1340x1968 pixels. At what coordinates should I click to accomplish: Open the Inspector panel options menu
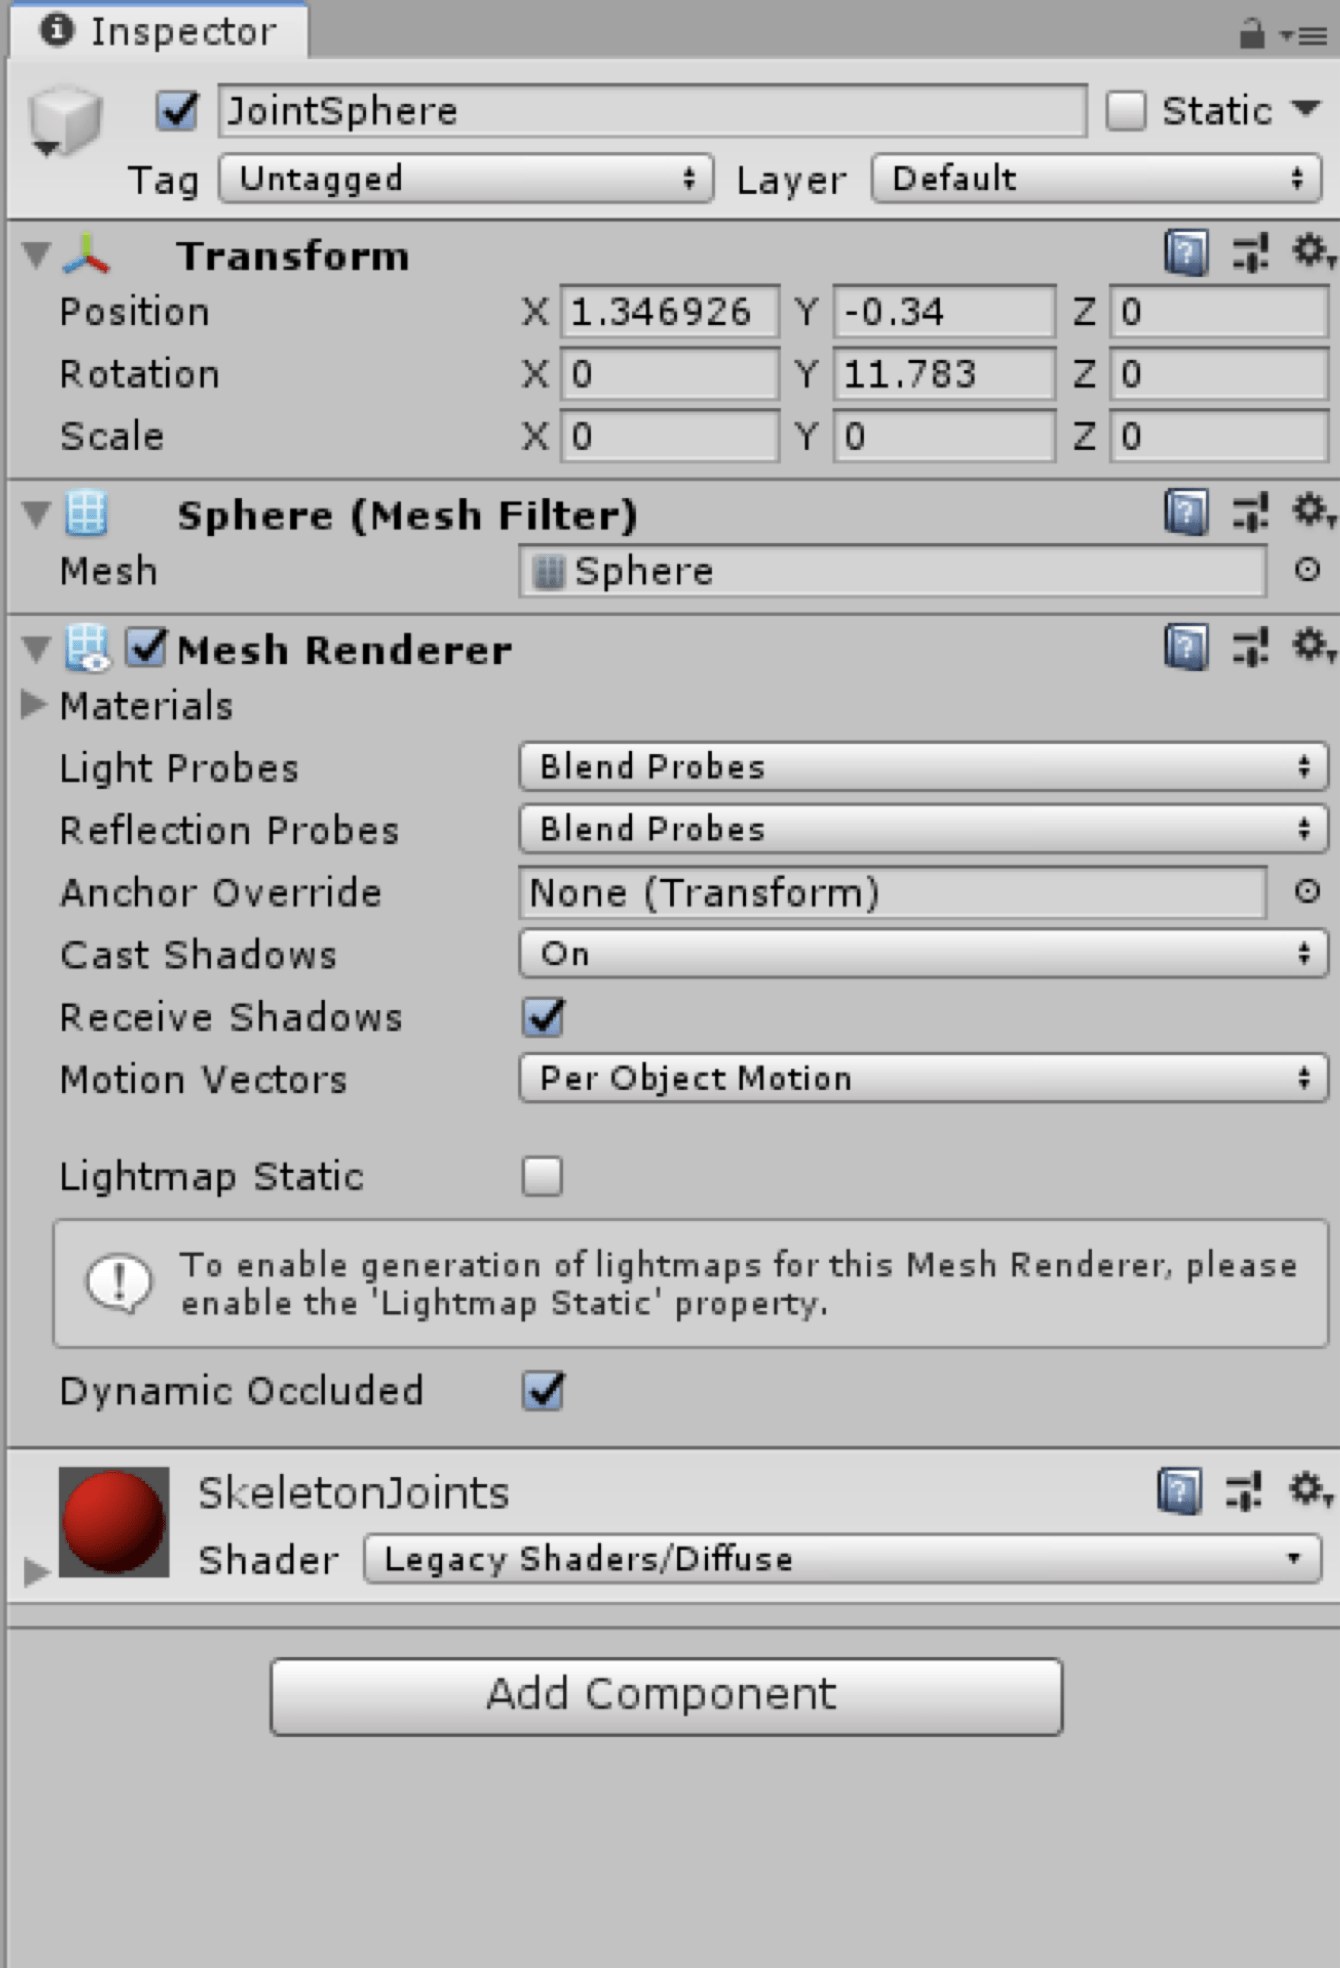click(x=1303, y=37)
